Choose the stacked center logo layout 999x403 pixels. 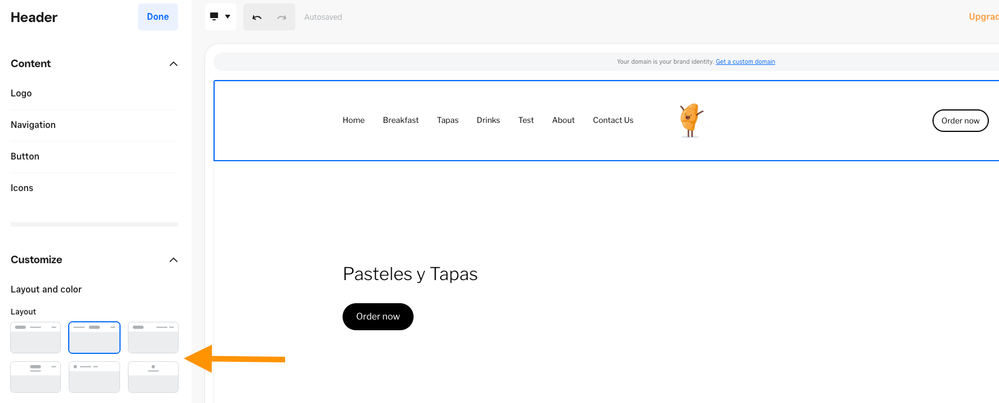click(x=35, y=377)
